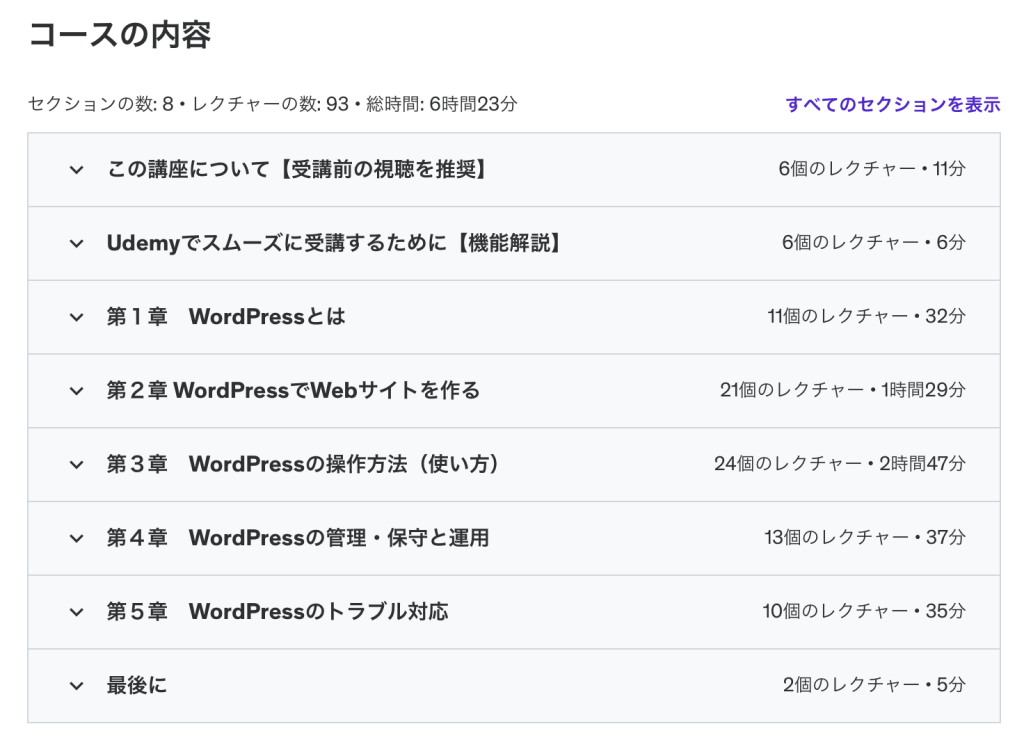Show all sections via すべてのセクションを表示

coord(892,105)
